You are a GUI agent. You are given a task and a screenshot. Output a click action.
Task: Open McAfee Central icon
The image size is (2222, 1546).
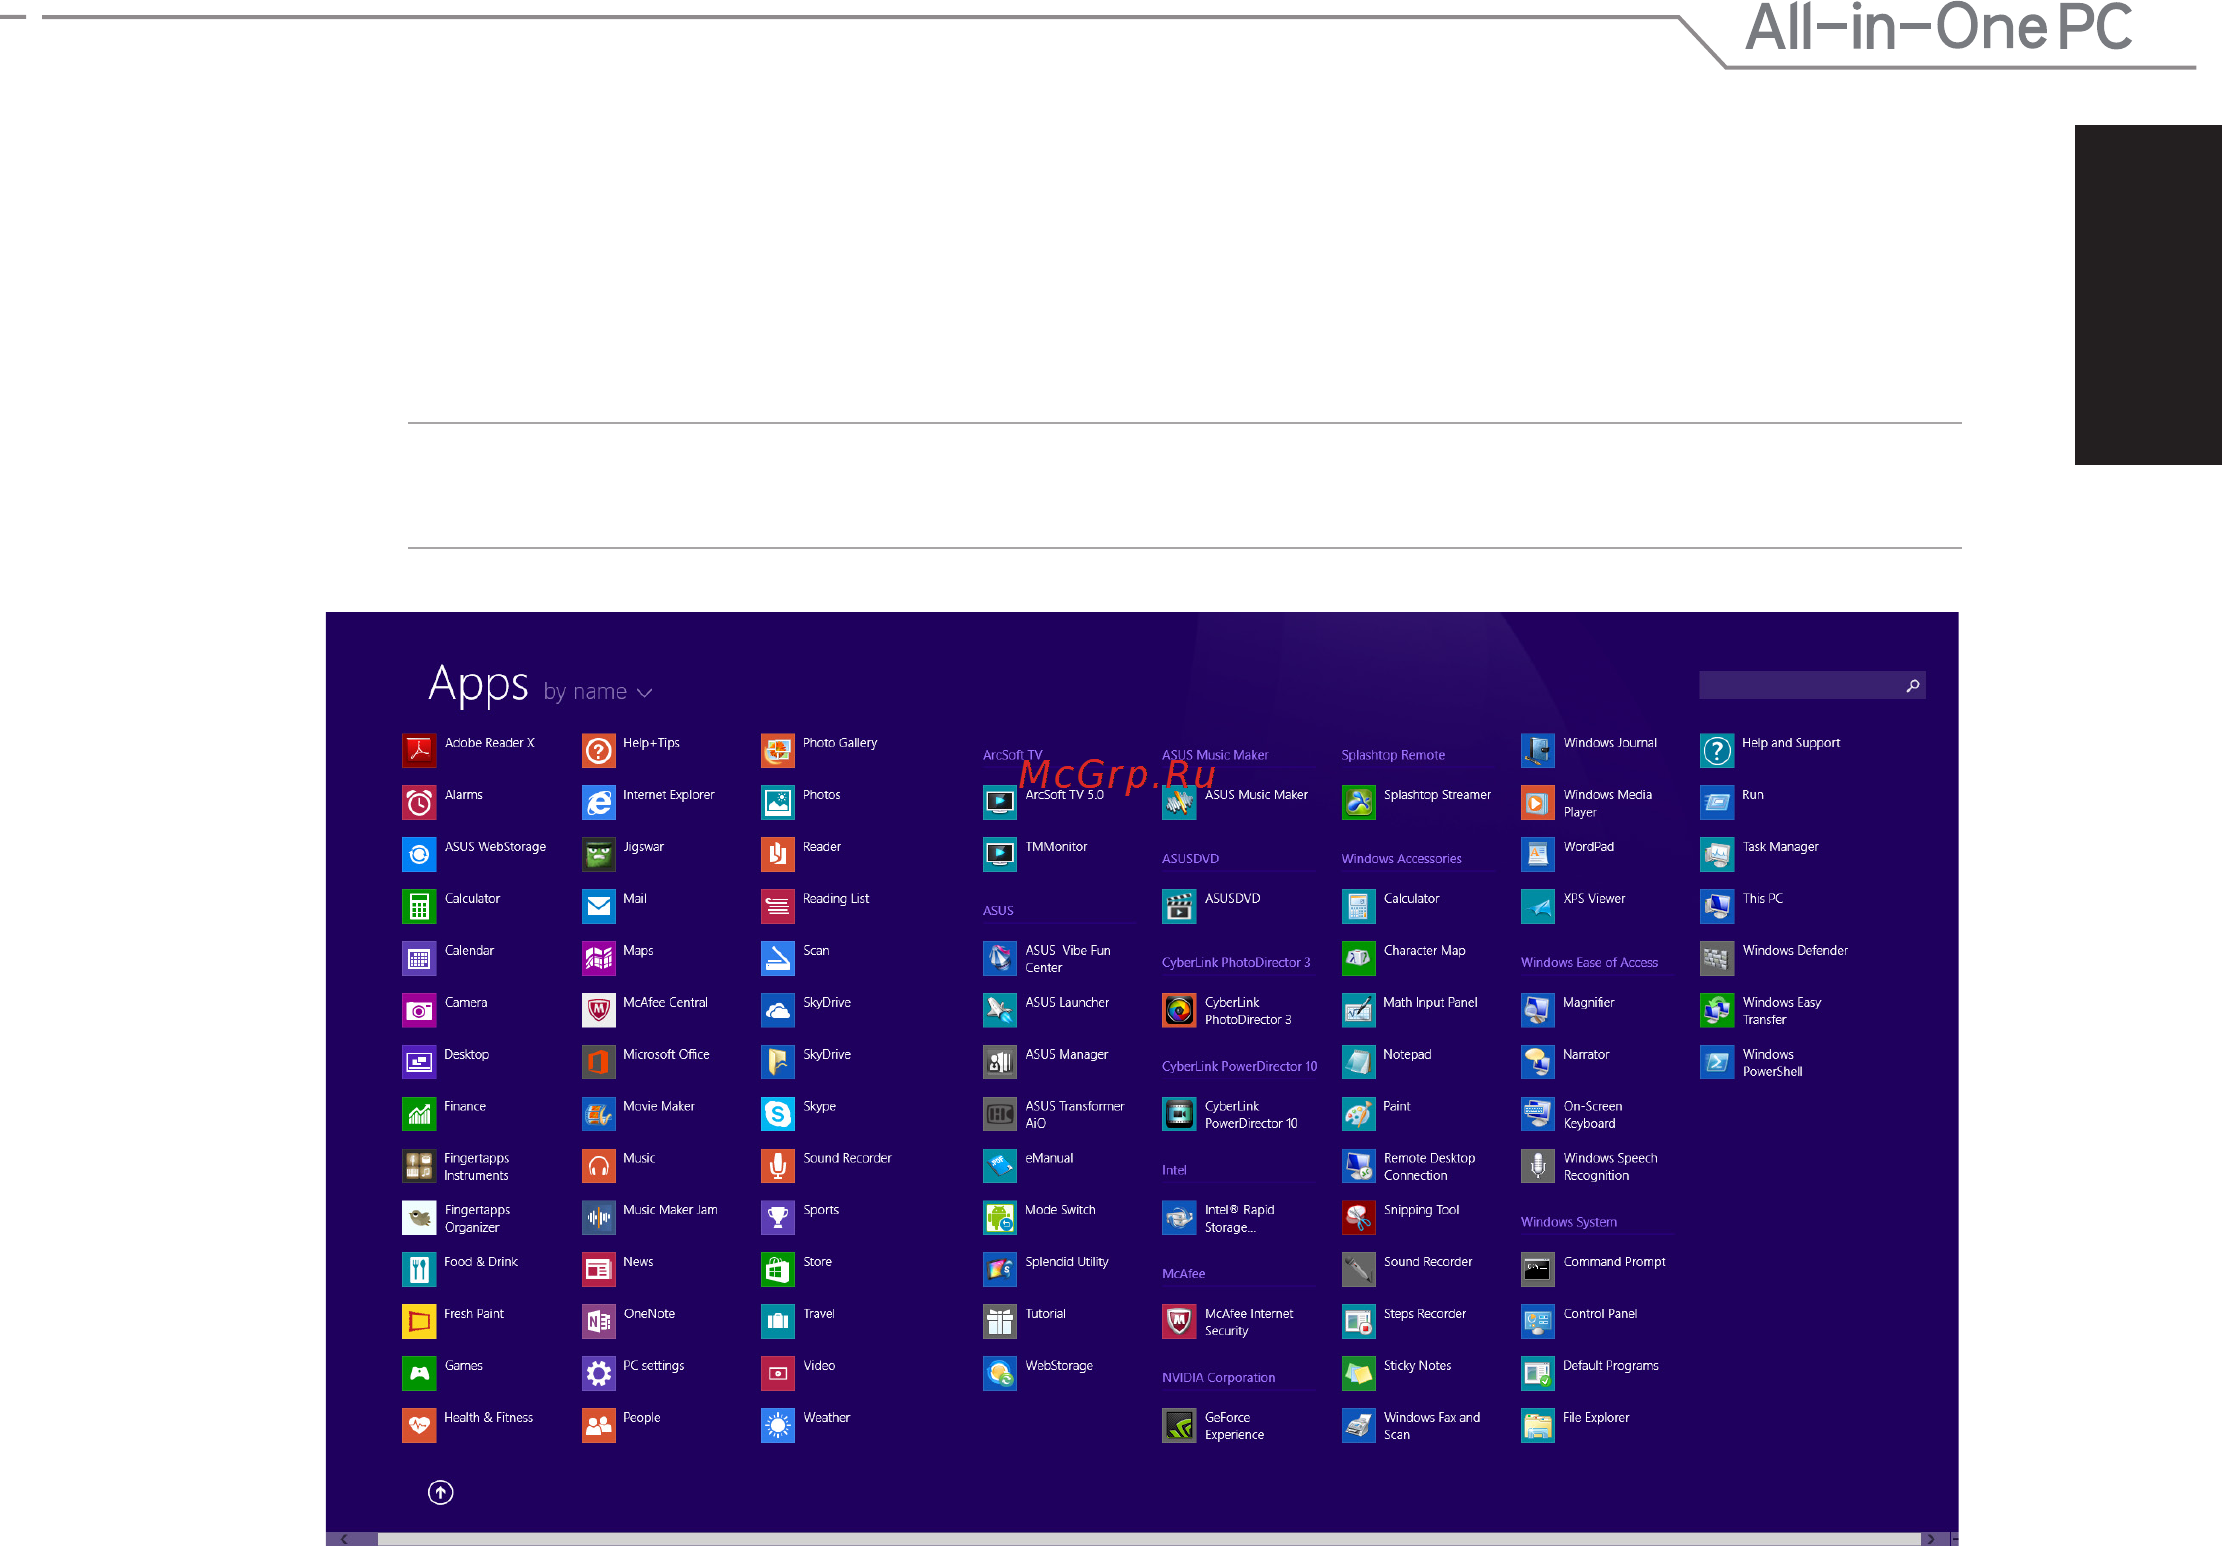pos(598,1010)
